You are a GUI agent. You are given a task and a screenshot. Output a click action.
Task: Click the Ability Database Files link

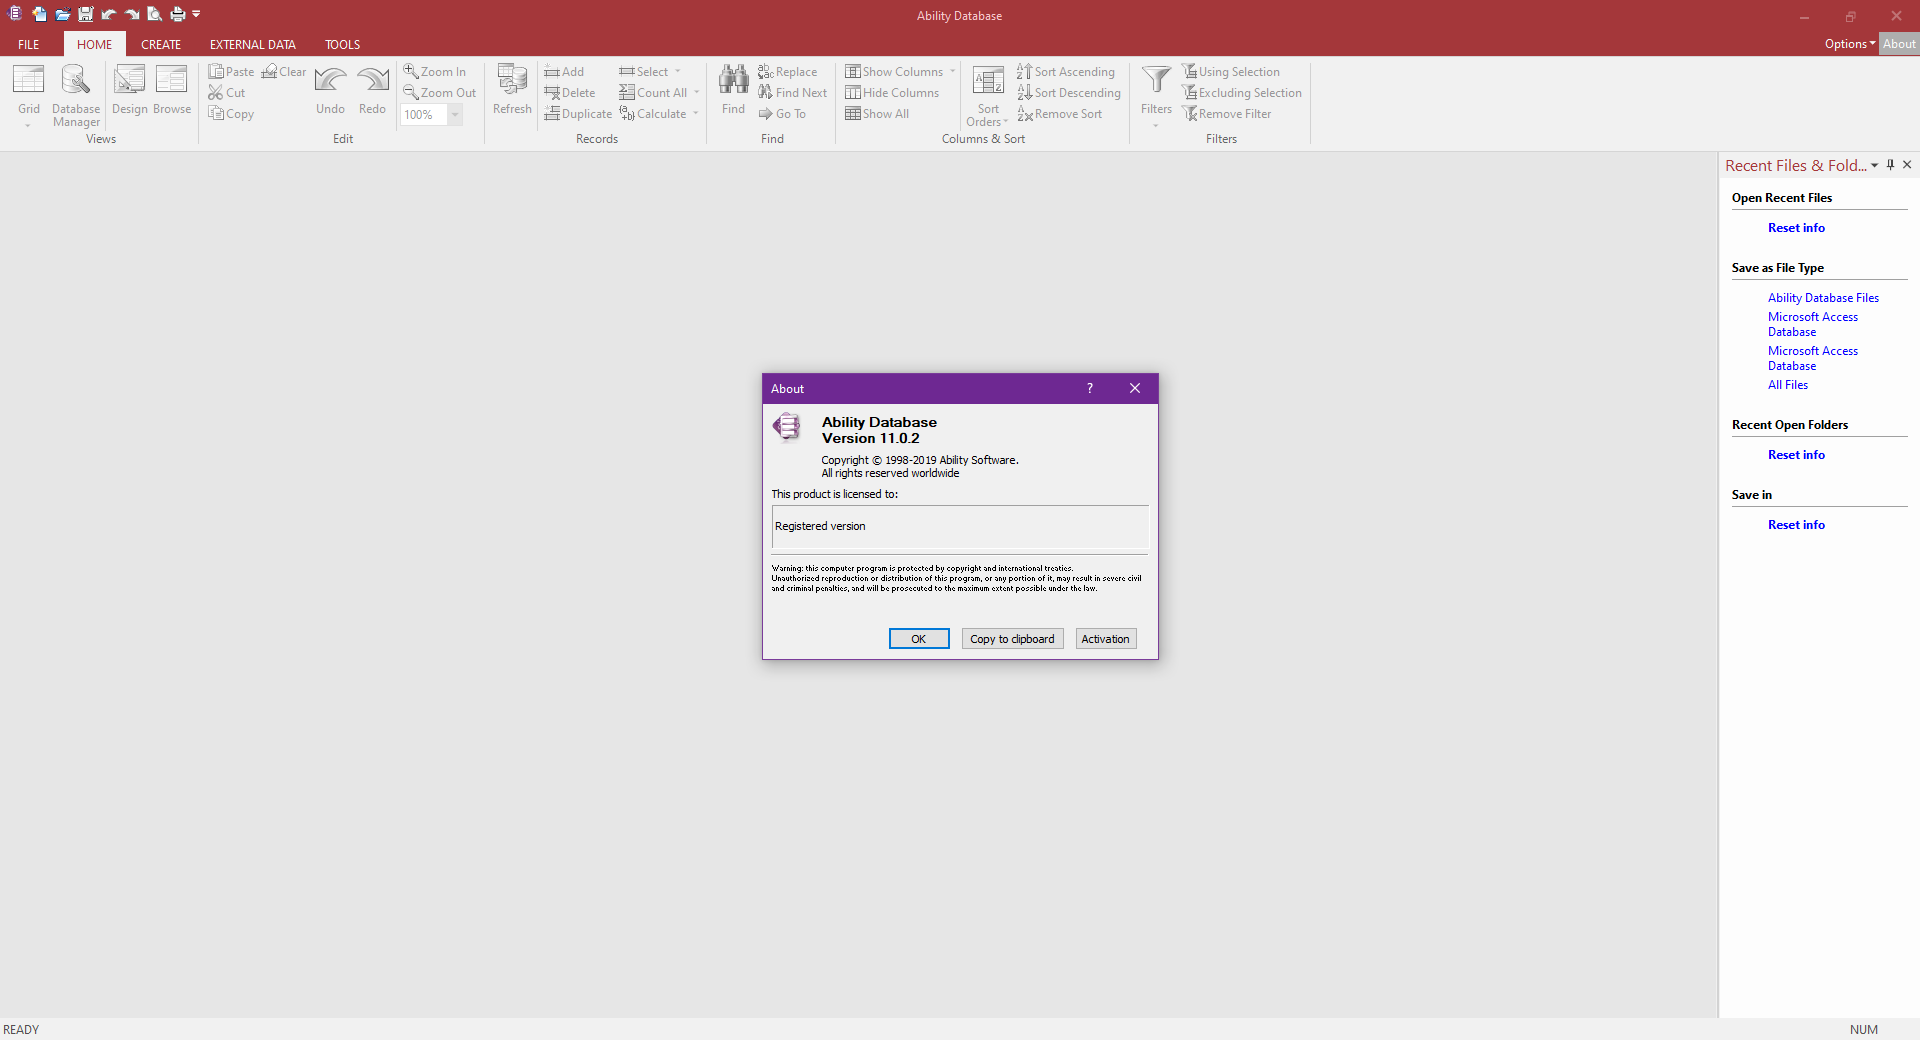click(x=1823, y=298)
